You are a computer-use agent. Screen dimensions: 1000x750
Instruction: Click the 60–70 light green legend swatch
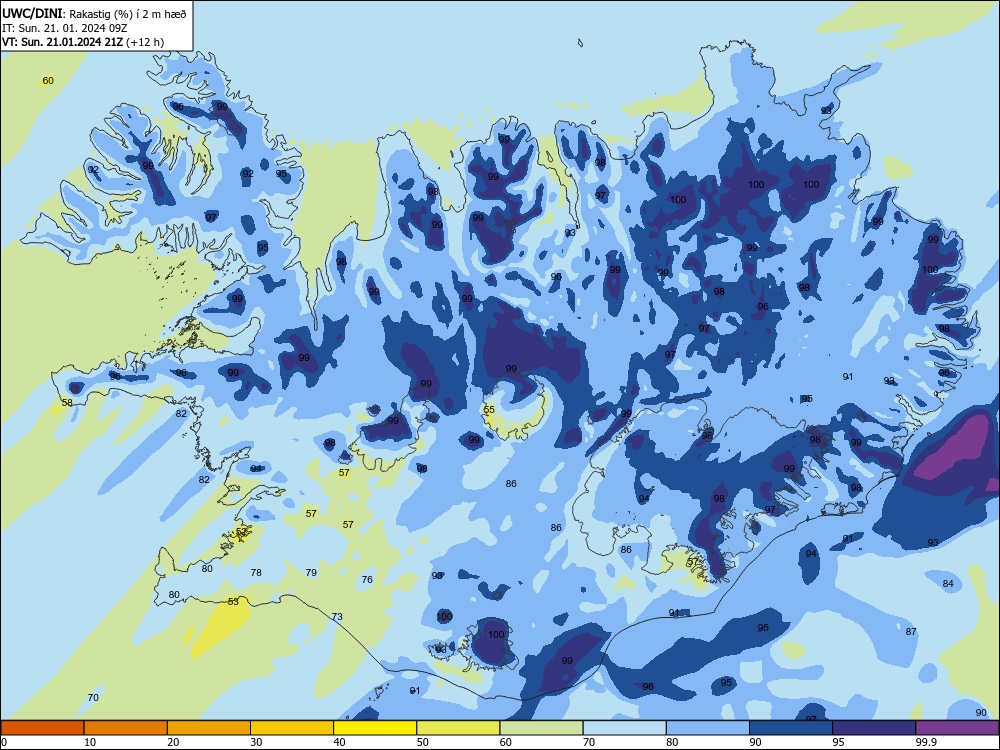coord(541,728)
